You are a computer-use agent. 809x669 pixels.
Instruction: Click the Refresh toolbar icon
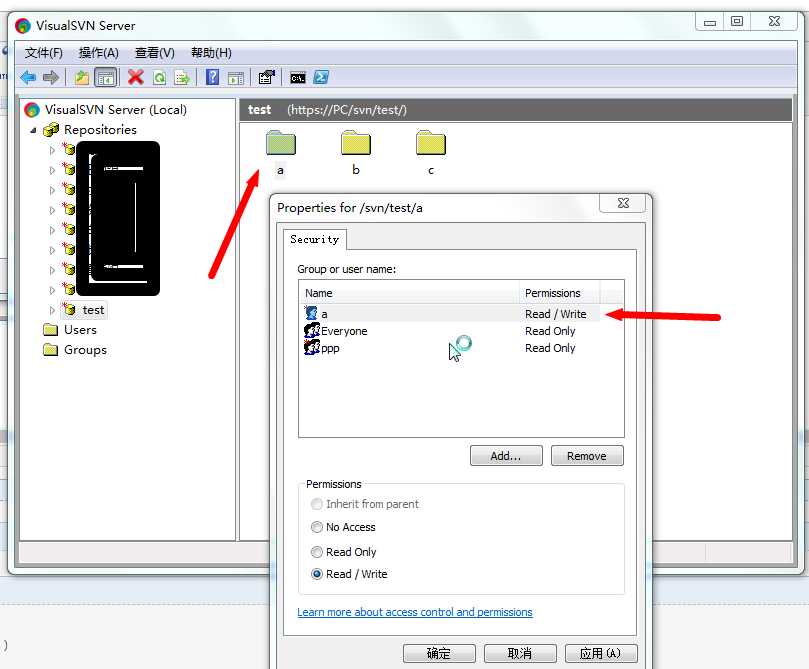159,78
